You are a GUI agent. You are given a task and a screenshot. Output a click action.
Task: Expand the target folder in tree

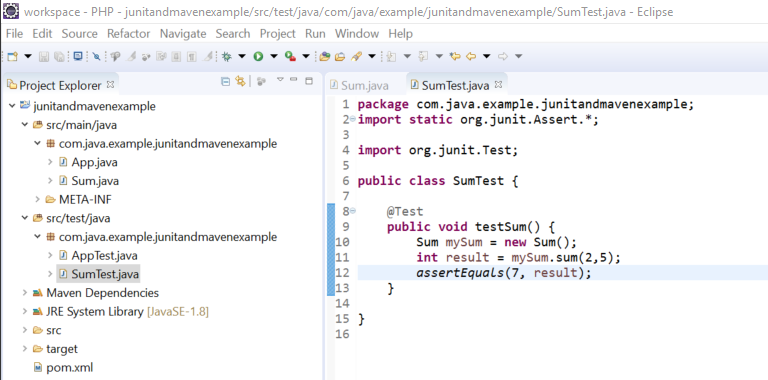click(24, 349)
